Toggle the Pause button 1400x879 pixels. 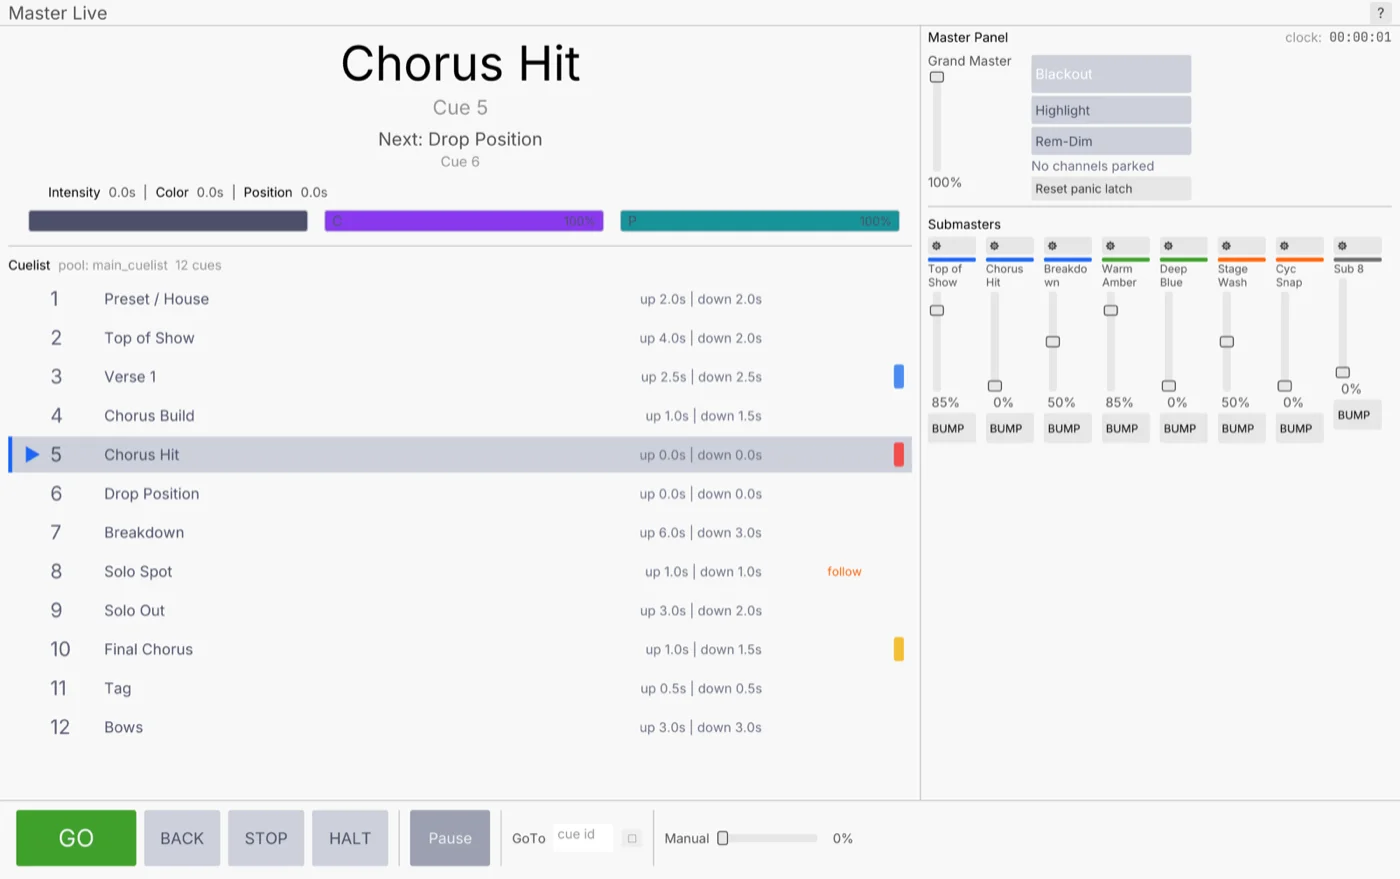(450, 838)
